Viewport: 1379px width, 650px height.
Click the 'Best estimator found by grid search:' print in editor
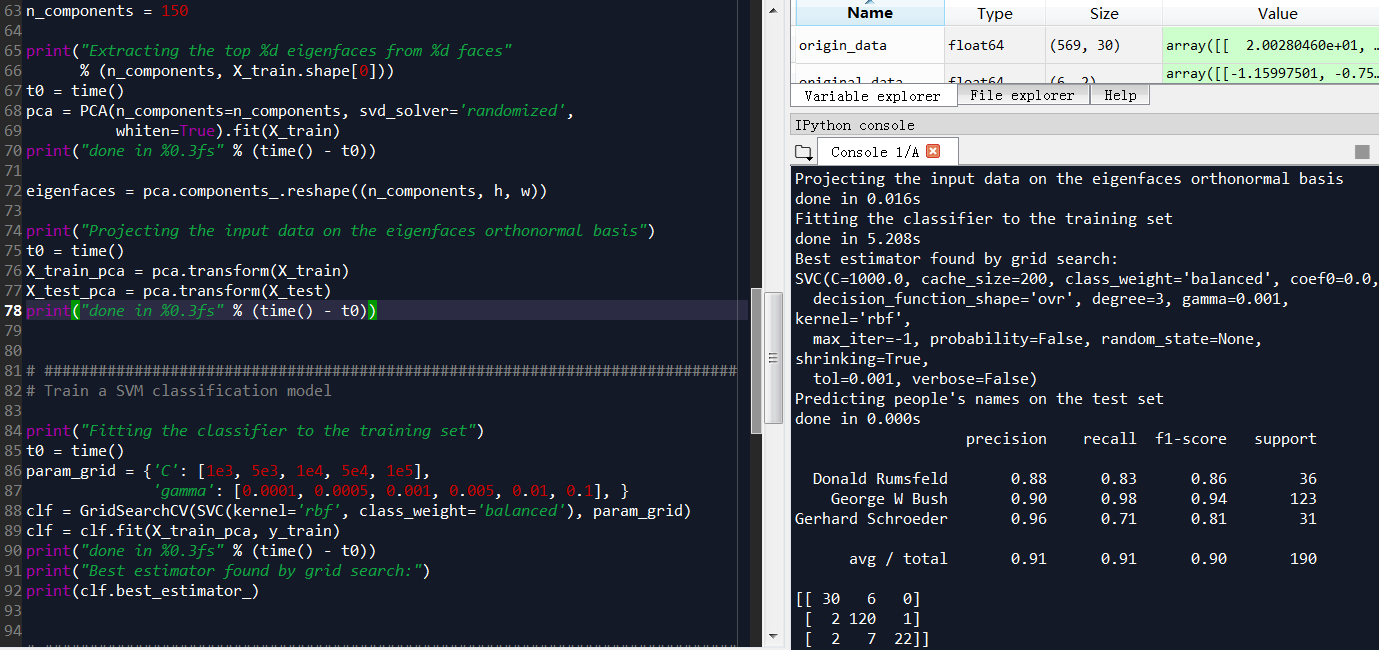[x=228, y=571]
